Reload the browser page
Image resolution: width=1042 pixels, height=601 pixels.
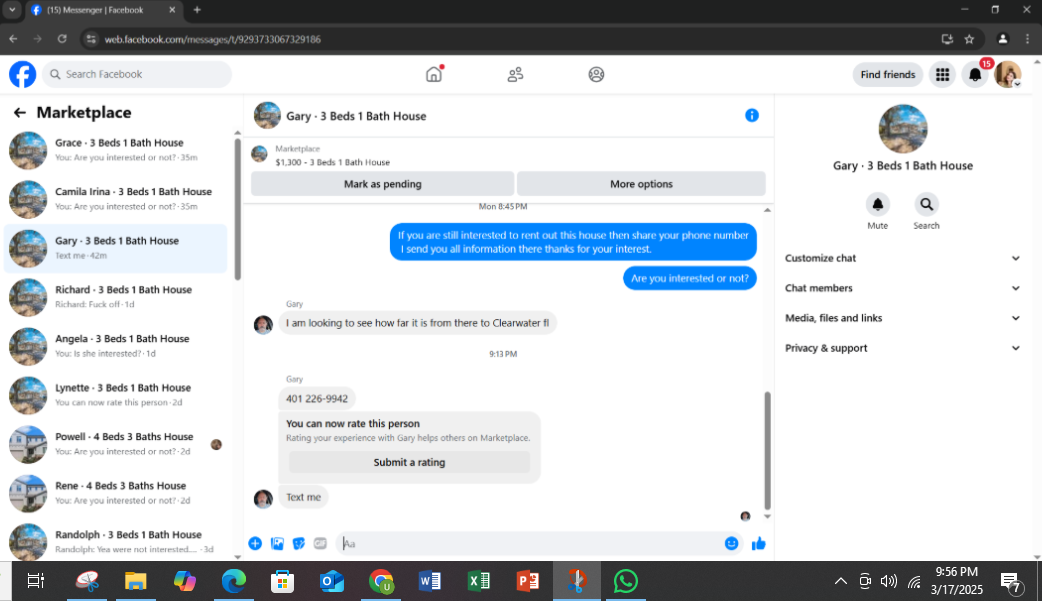coord(62,39)
